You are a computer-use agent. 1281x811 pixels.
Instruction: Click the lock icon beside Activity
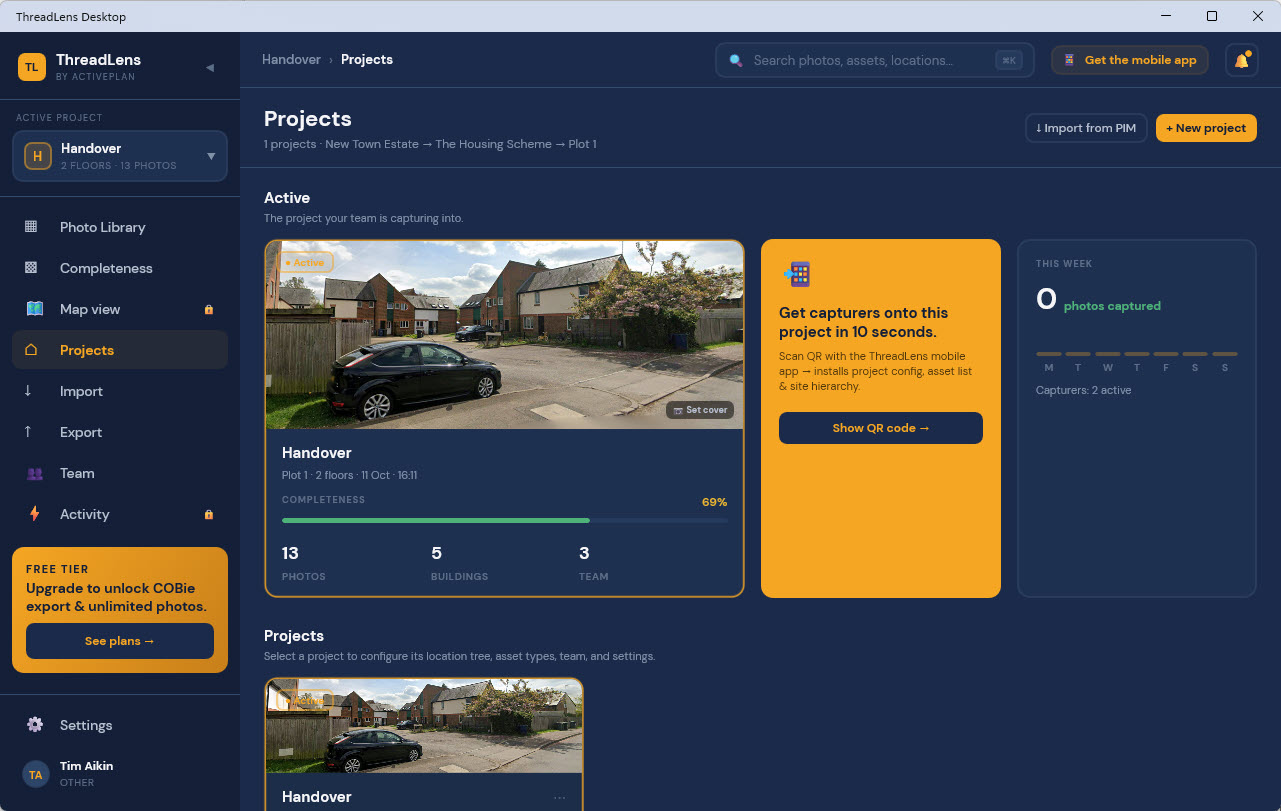[209, 514]
